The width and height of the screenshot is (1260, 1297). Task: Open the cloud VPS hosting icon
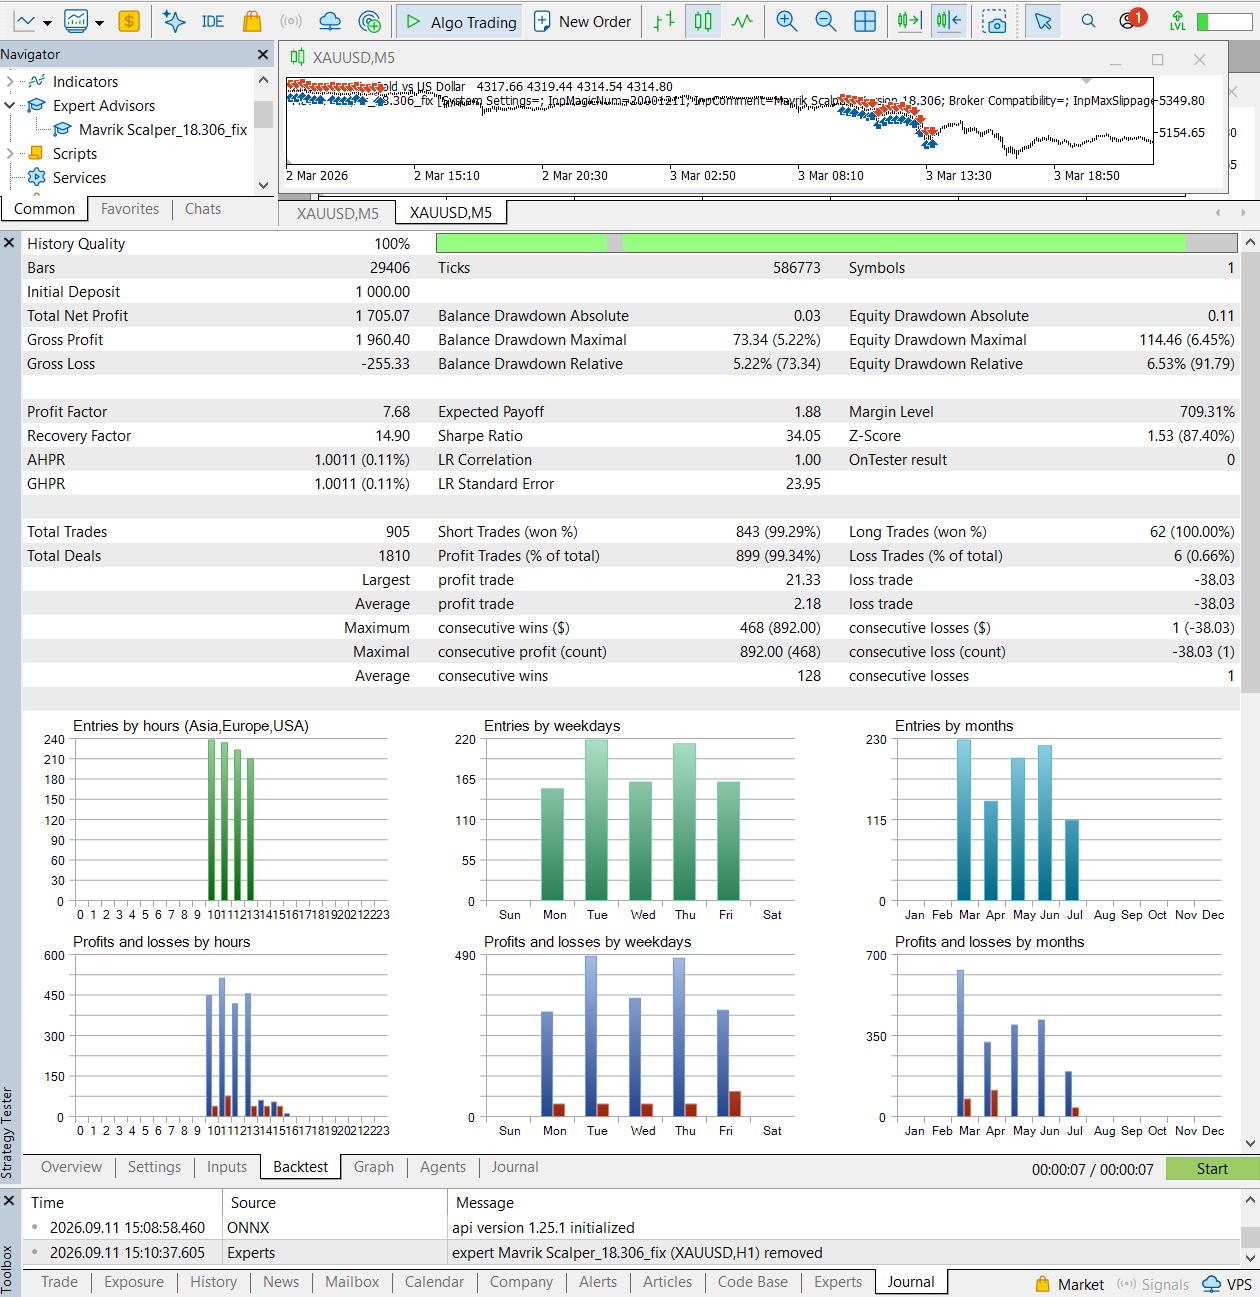click(330, 21)
